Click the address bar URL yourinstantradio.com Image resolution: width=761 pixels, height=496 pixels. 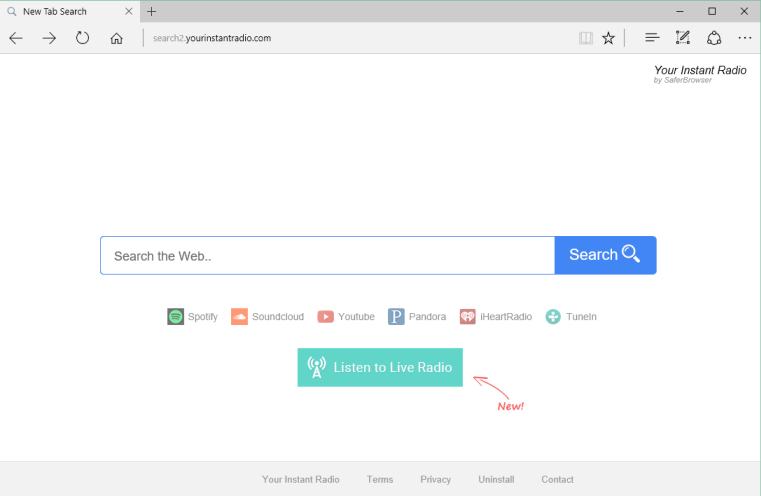click(212, 38)
